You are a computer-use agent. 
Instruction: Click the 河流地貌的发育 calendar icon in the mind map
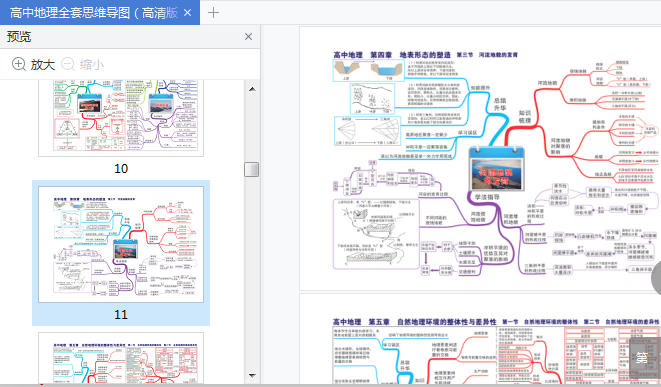[x=497, y=168]
